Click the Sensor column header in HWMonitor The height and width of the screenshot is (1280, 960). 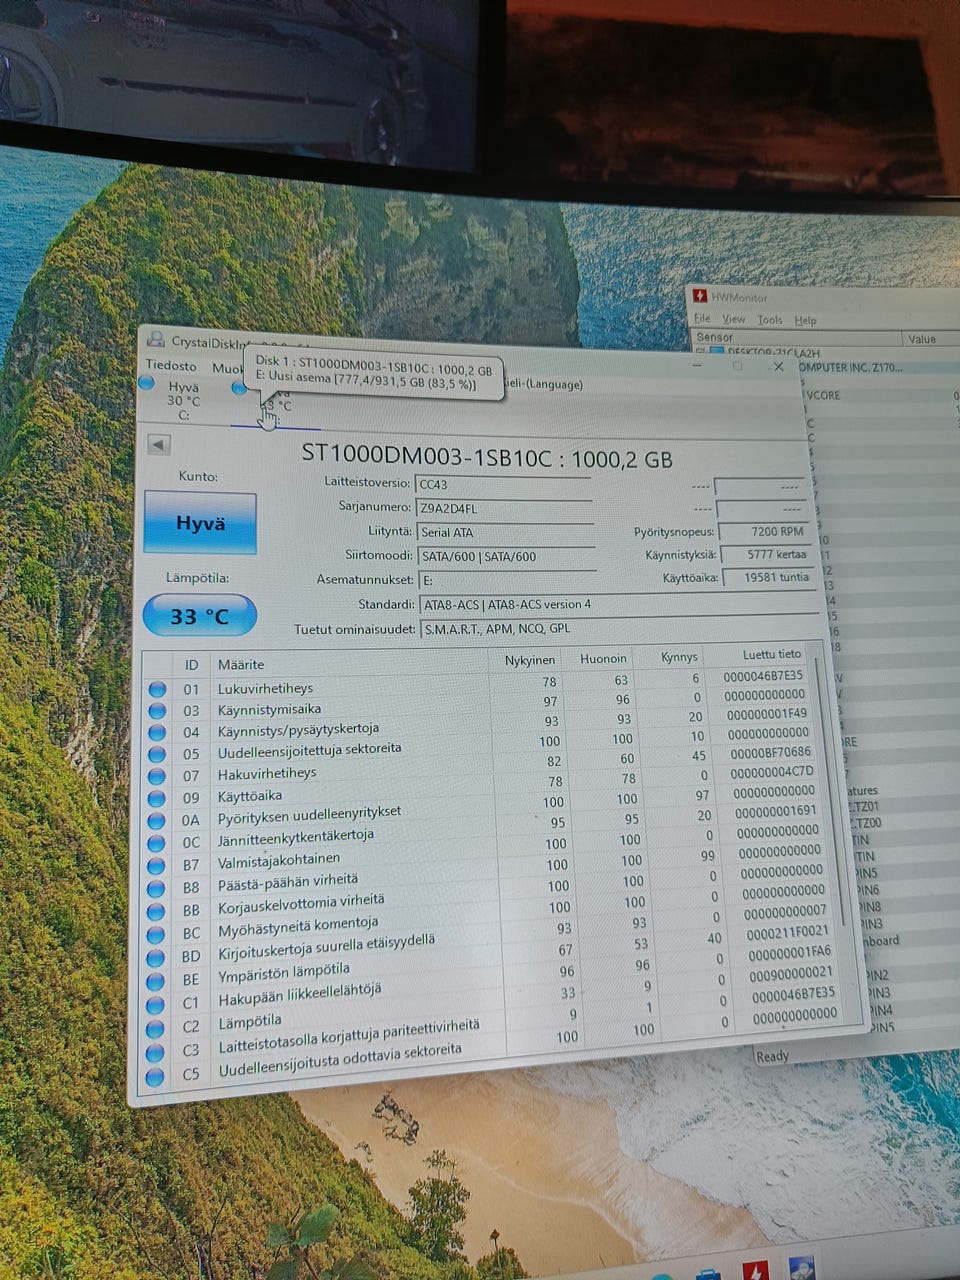tap(797, 338)
